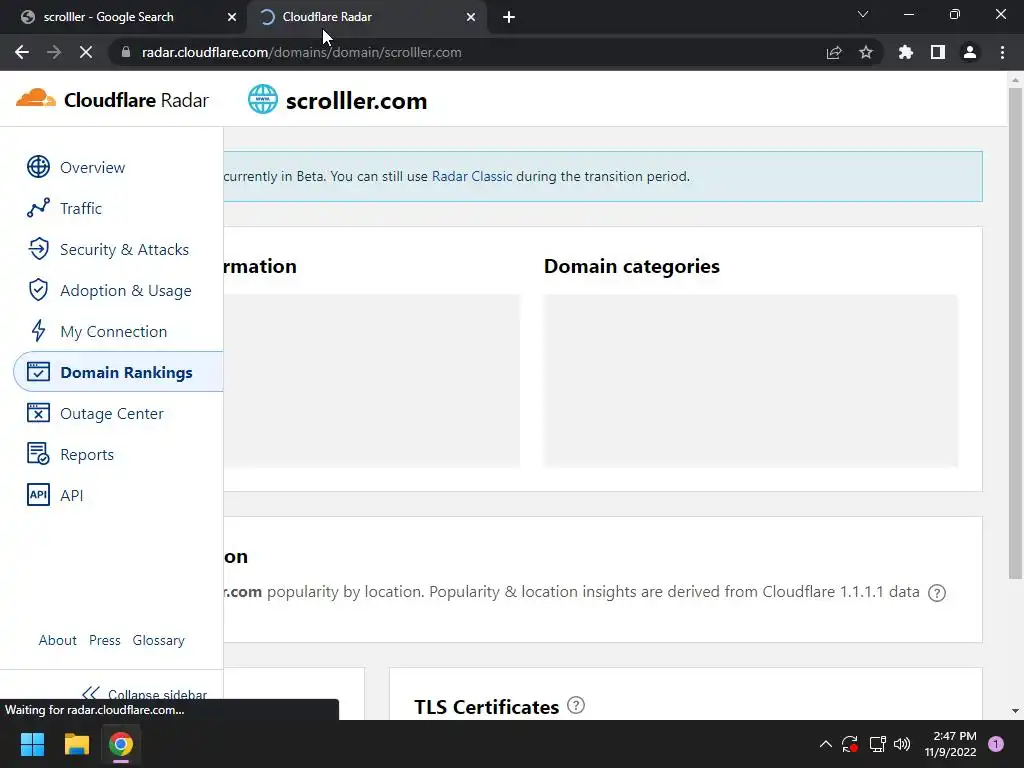Switch to the scrolller - Google Search tab
Image resolution: width=1024 pixels, height=768 pixels.
click(122, 17)
